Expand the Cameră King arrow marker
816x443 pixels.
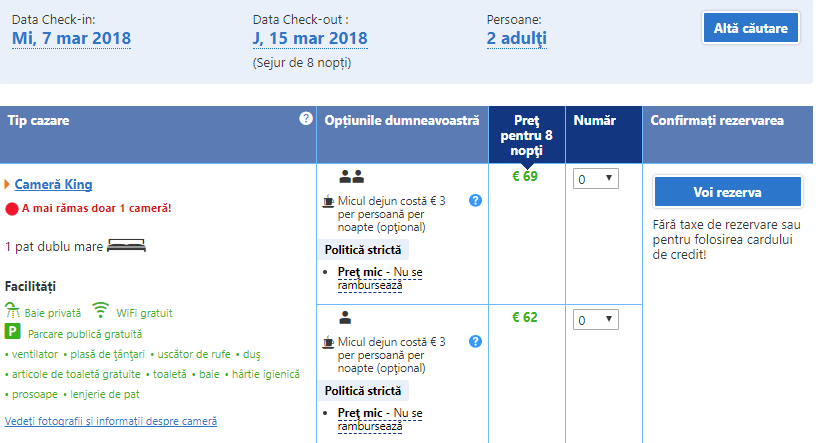point(8,185)
